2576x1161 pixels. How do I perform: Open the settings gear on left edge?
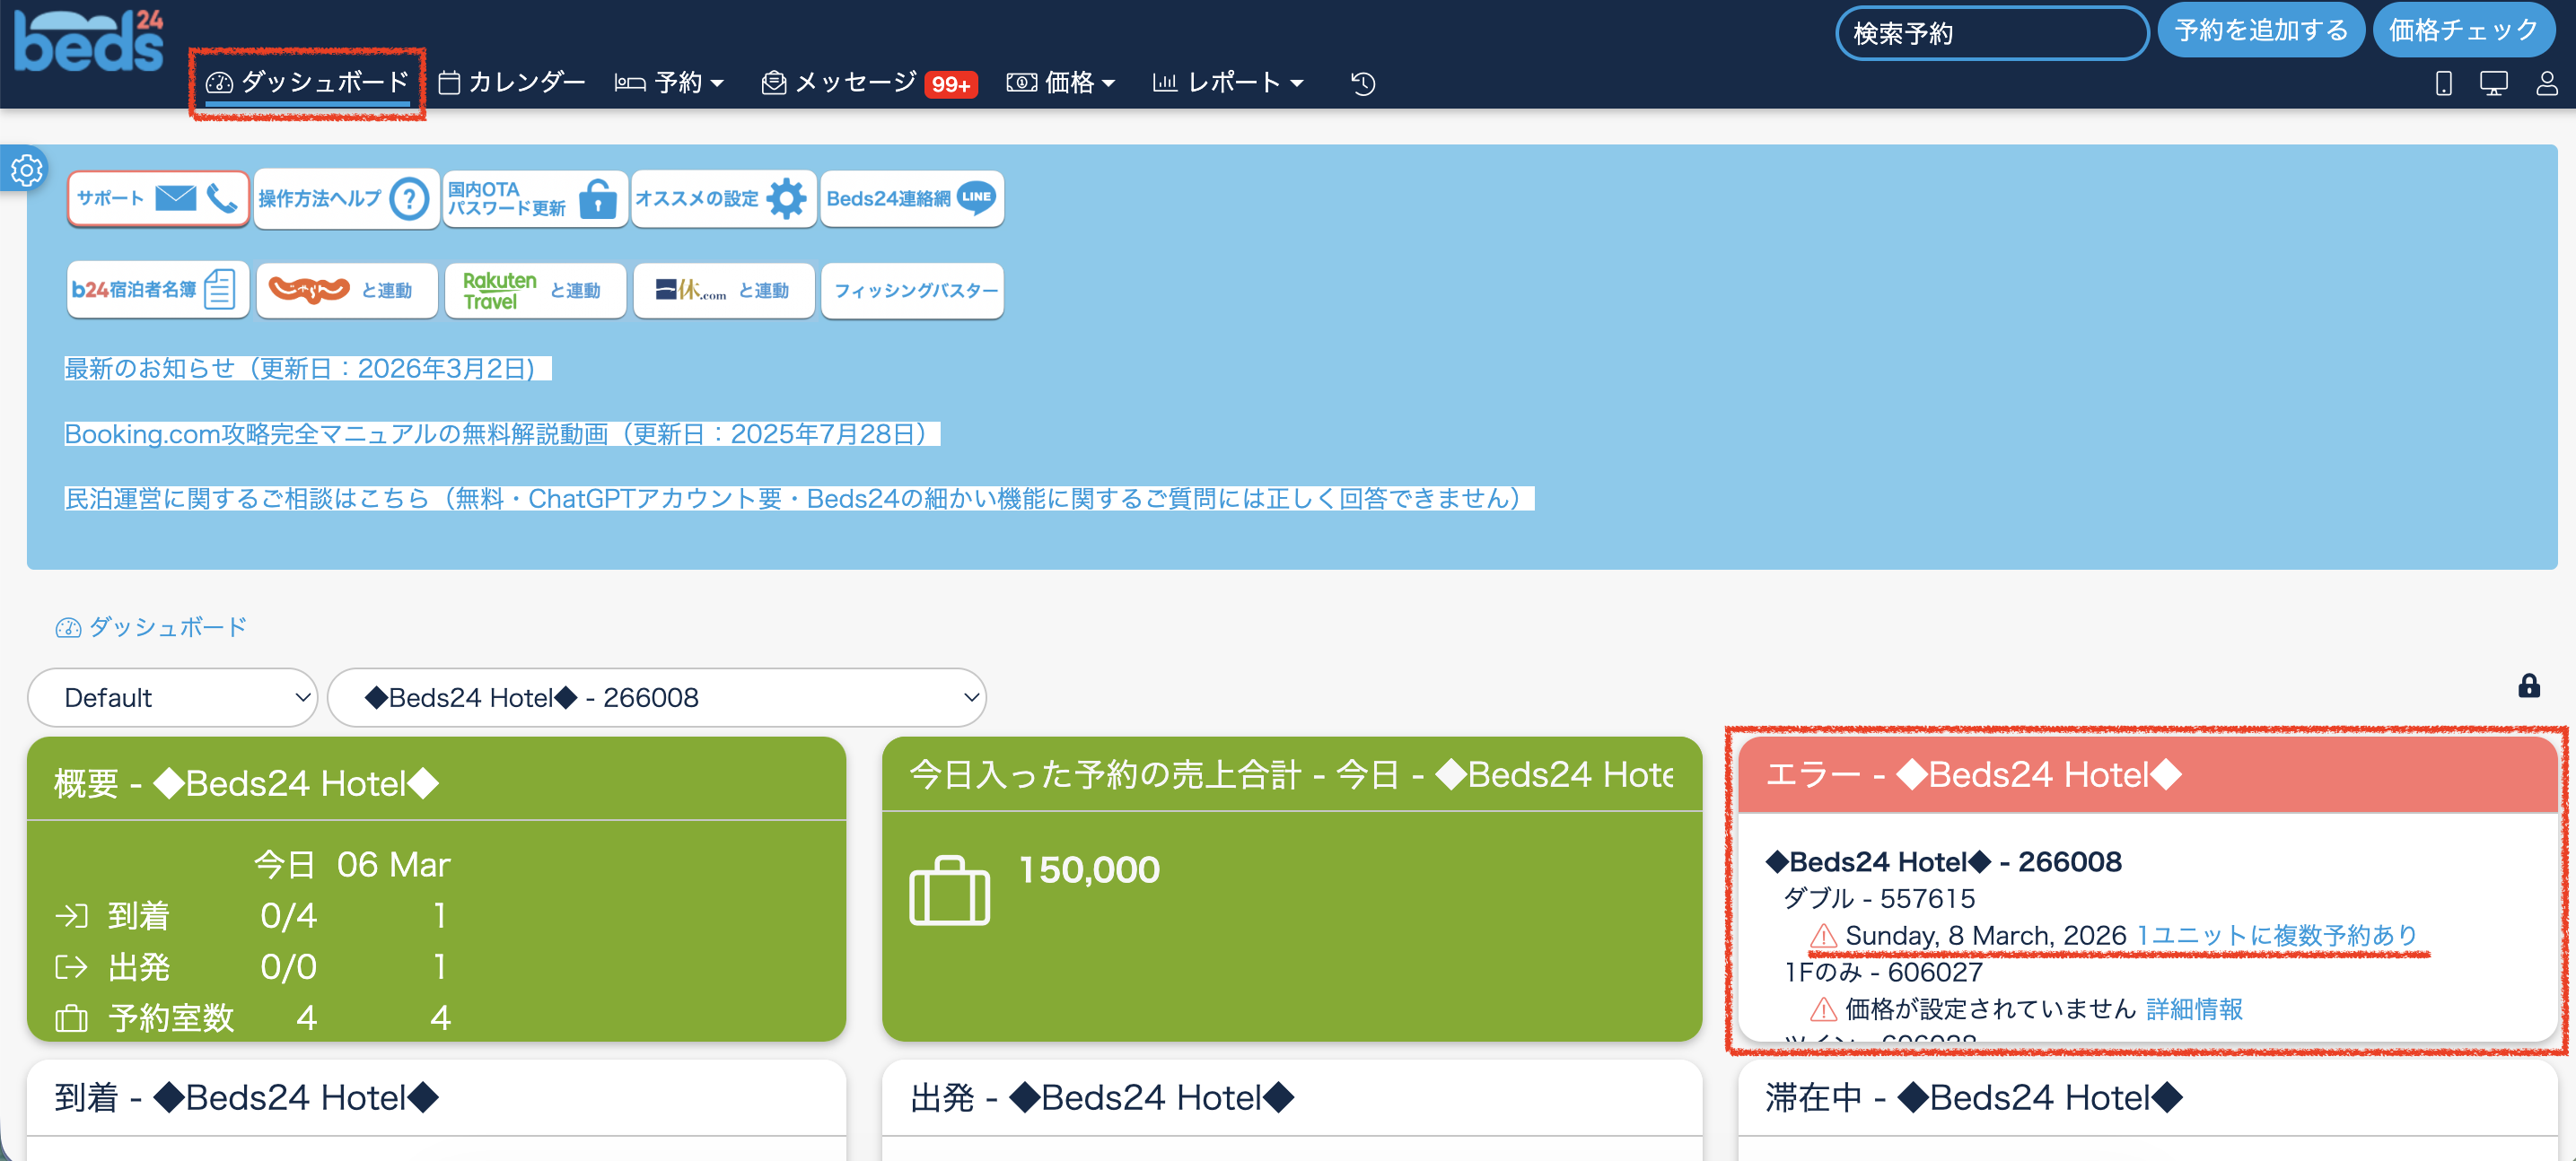(x=26, y=170)
